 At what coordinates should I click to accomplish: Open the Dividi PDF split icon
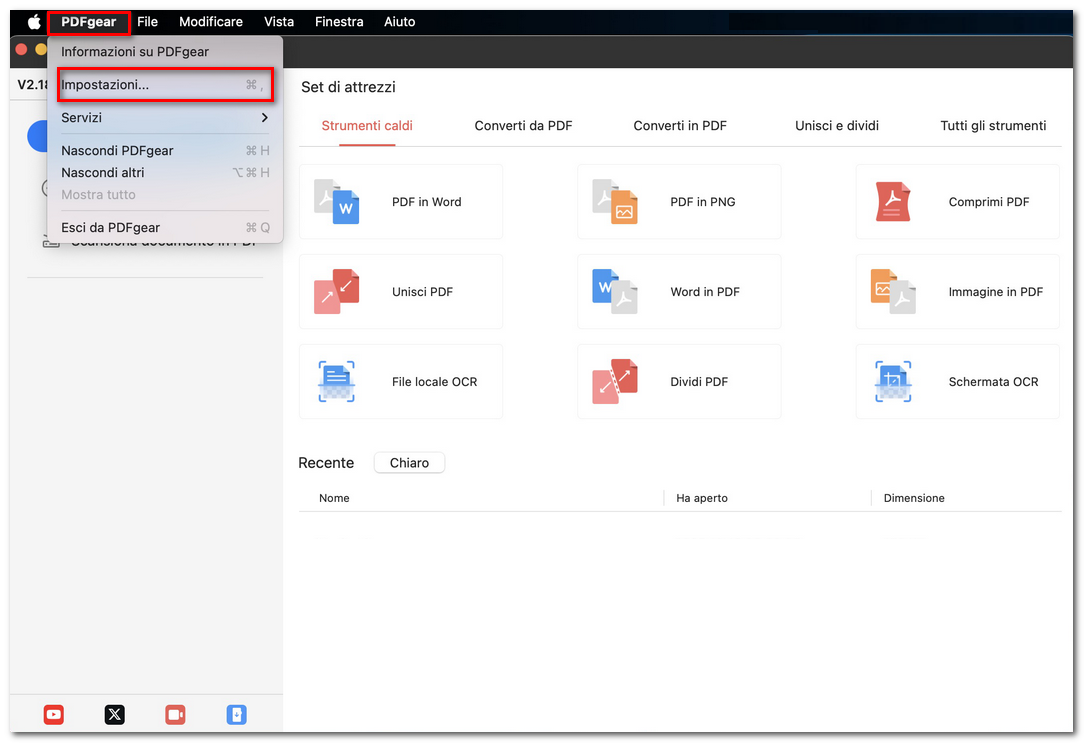point(614,382)
